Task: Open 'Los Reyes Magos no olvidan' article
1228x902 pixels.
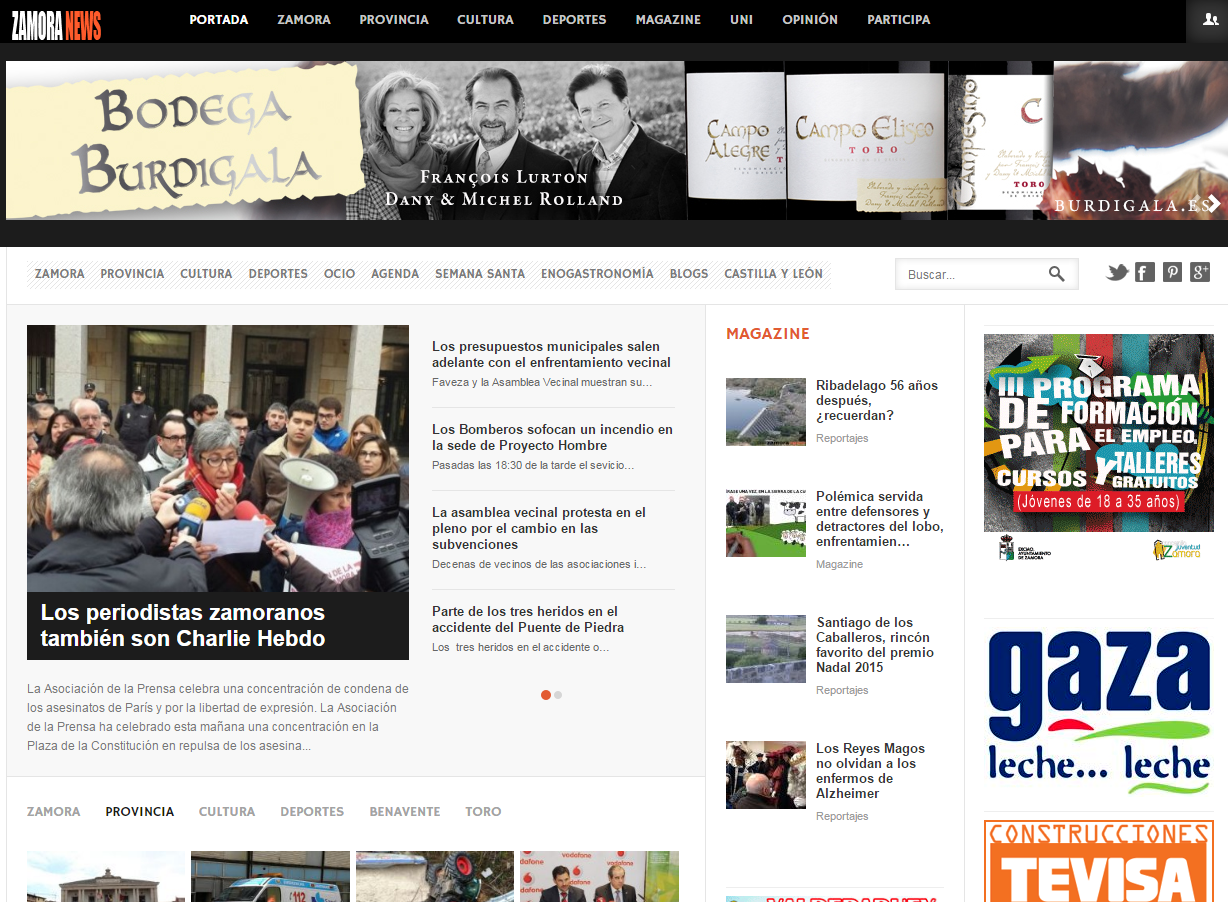Action: pyautogui.click(x=870, y=771)
